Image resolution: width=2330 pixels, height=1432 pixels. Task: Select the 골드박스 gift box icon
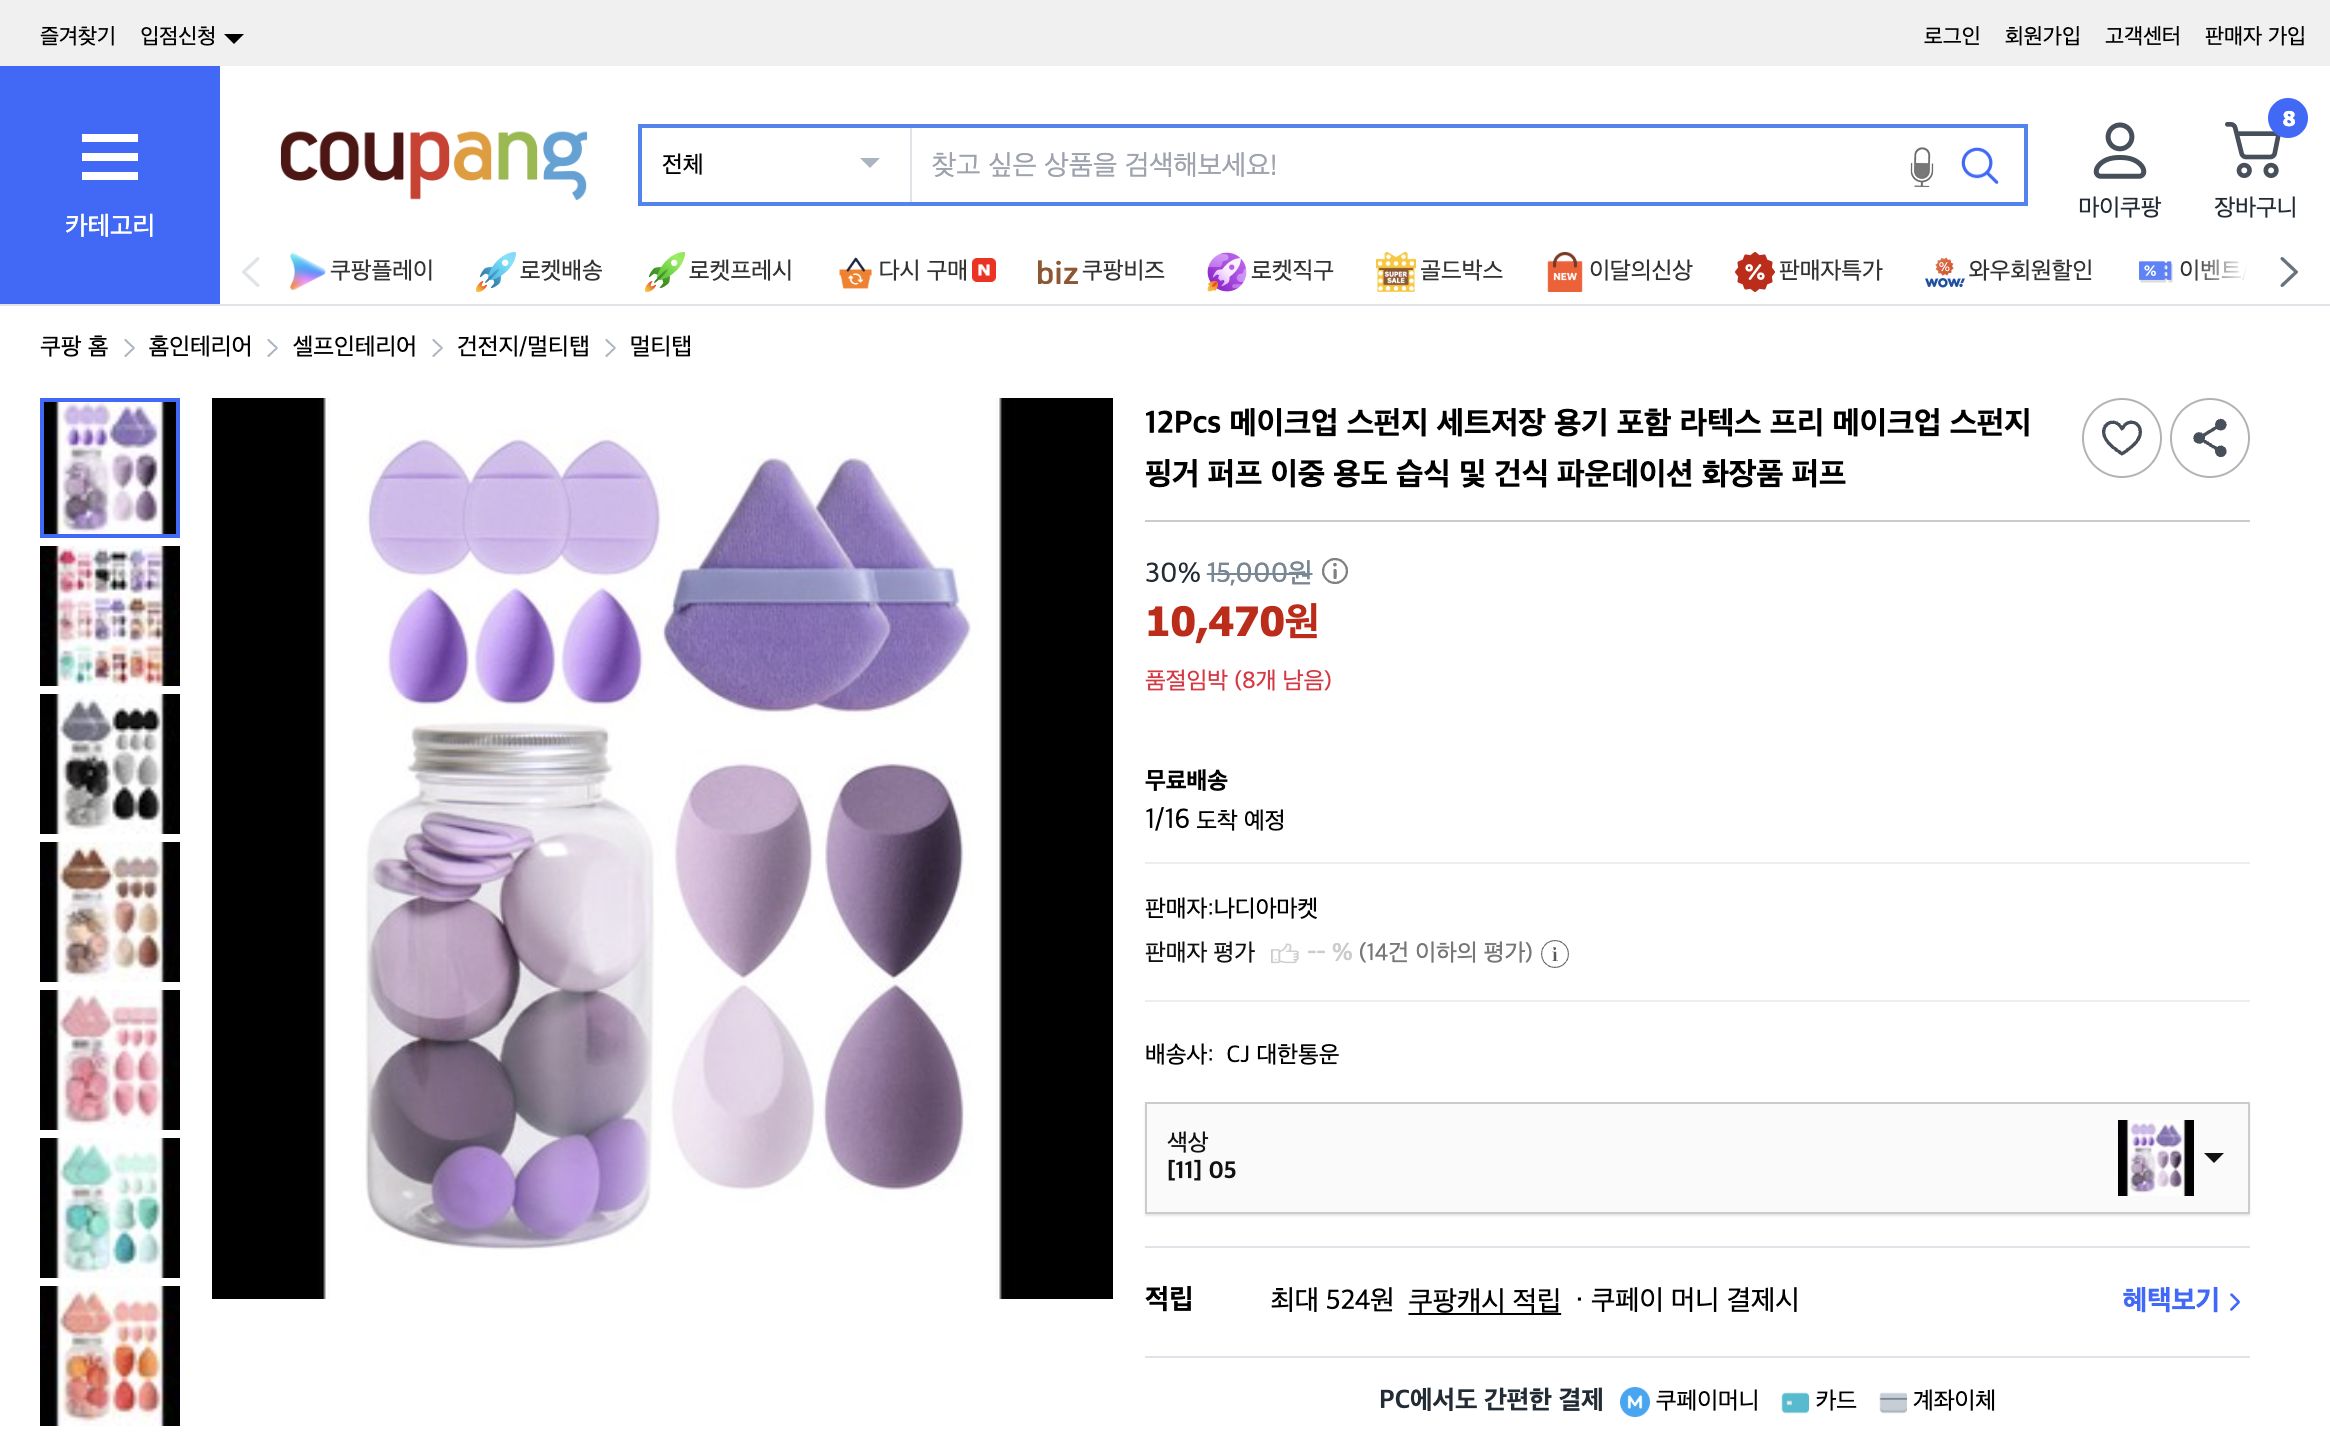tap(1396, 268)
